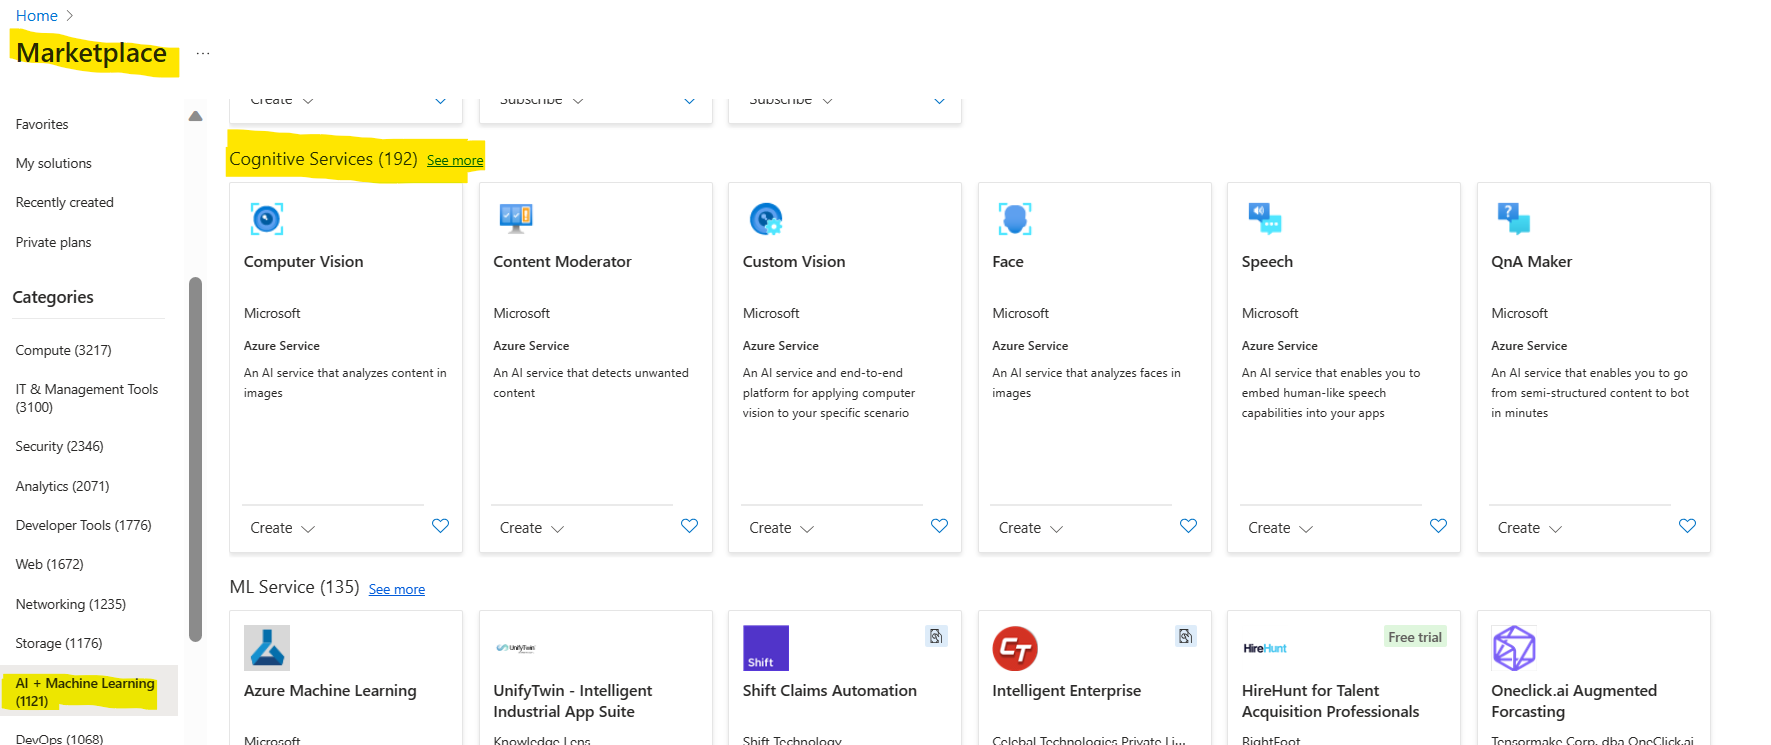
Task: Select the Storage (1176) category
Action: 59,644
